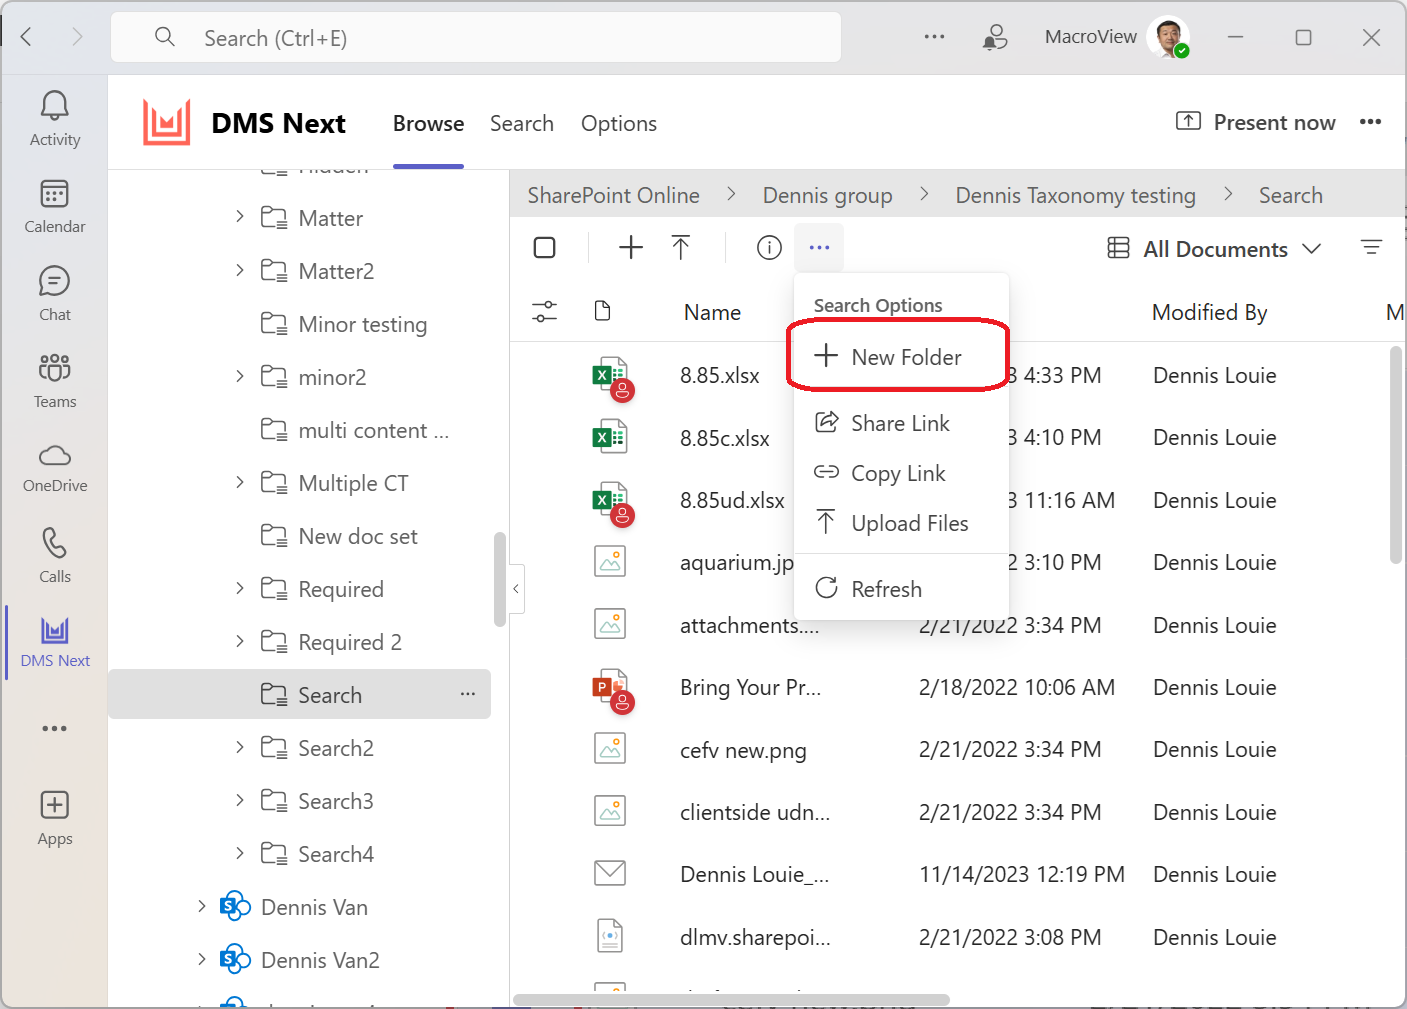Click the image icon for cefv new.png

click(610, 748)
